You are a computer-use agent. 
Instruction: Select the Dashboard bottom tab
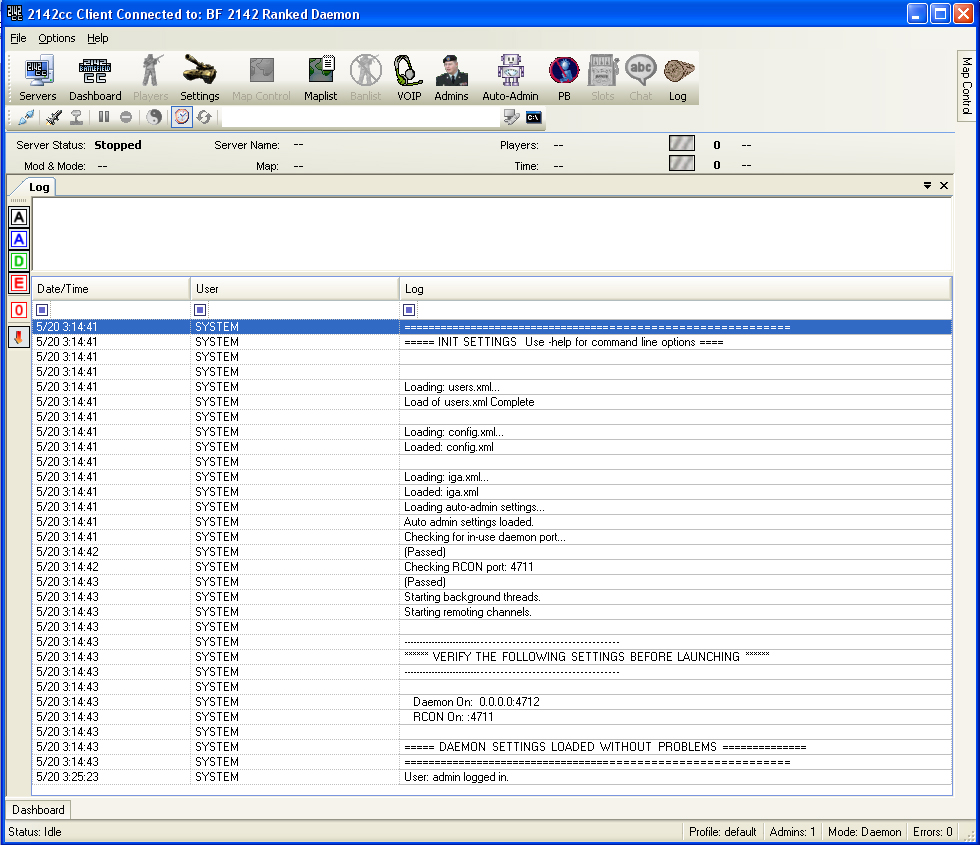38,810
